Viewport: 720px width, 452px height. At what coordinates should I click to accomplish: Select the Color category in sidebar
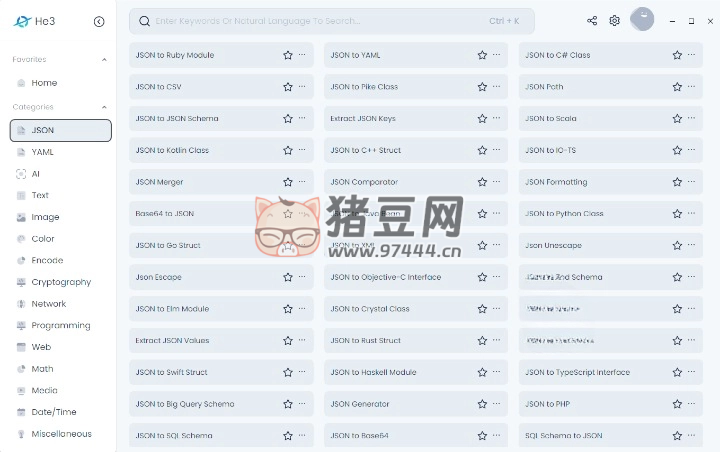[42, 239]
